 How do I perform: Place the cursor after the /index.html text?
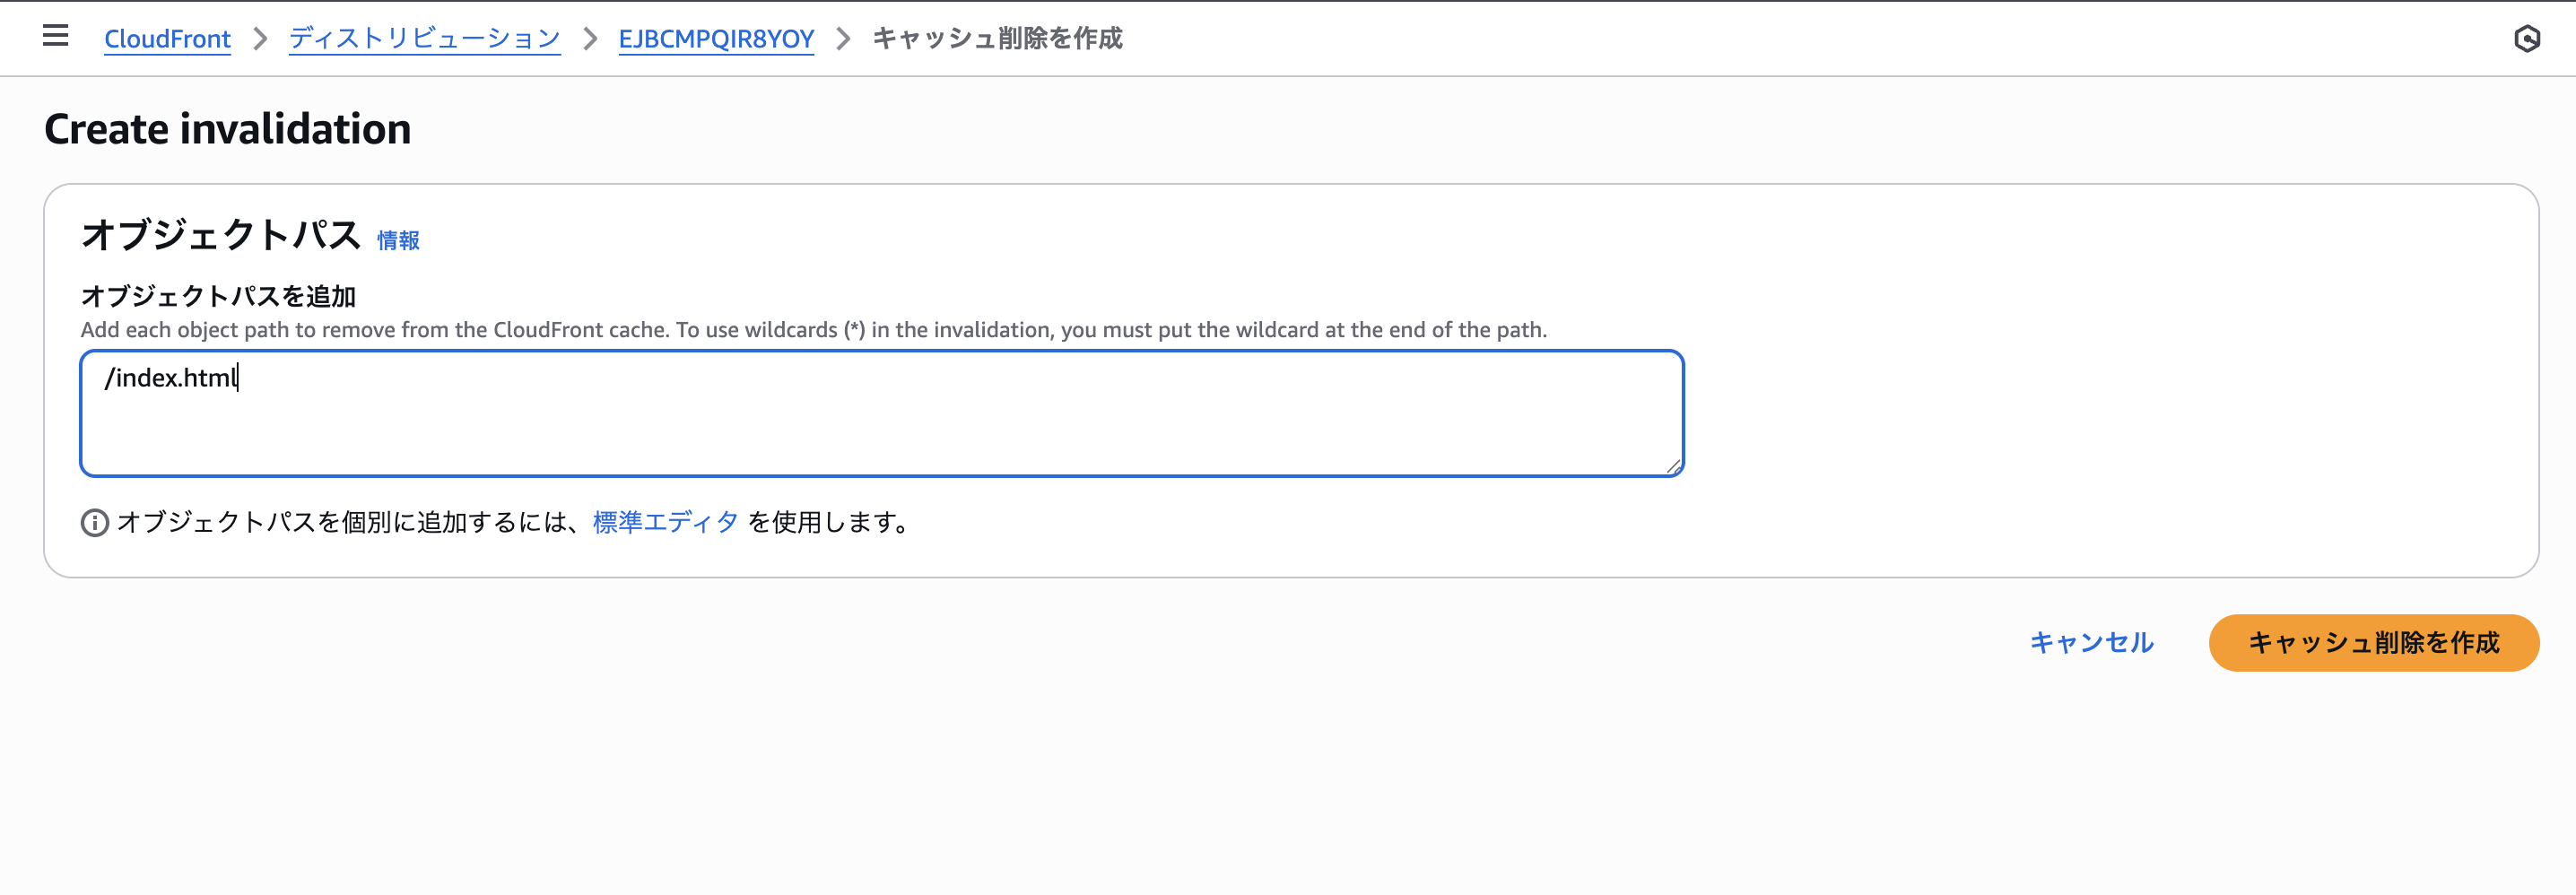(239, 378)
